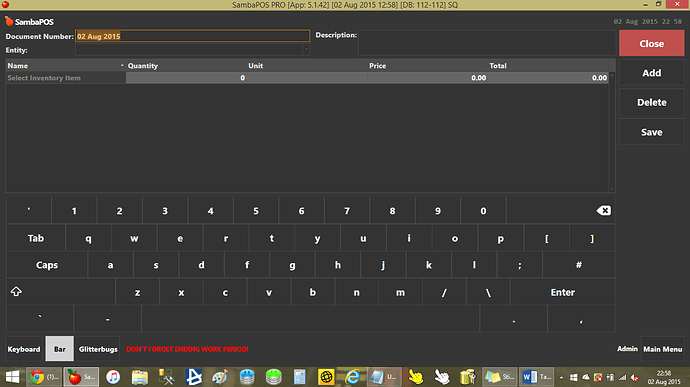Tap the backspace key icon on keyboard
This screenshot has height=387, width=690.
click(x=603, y=211)
